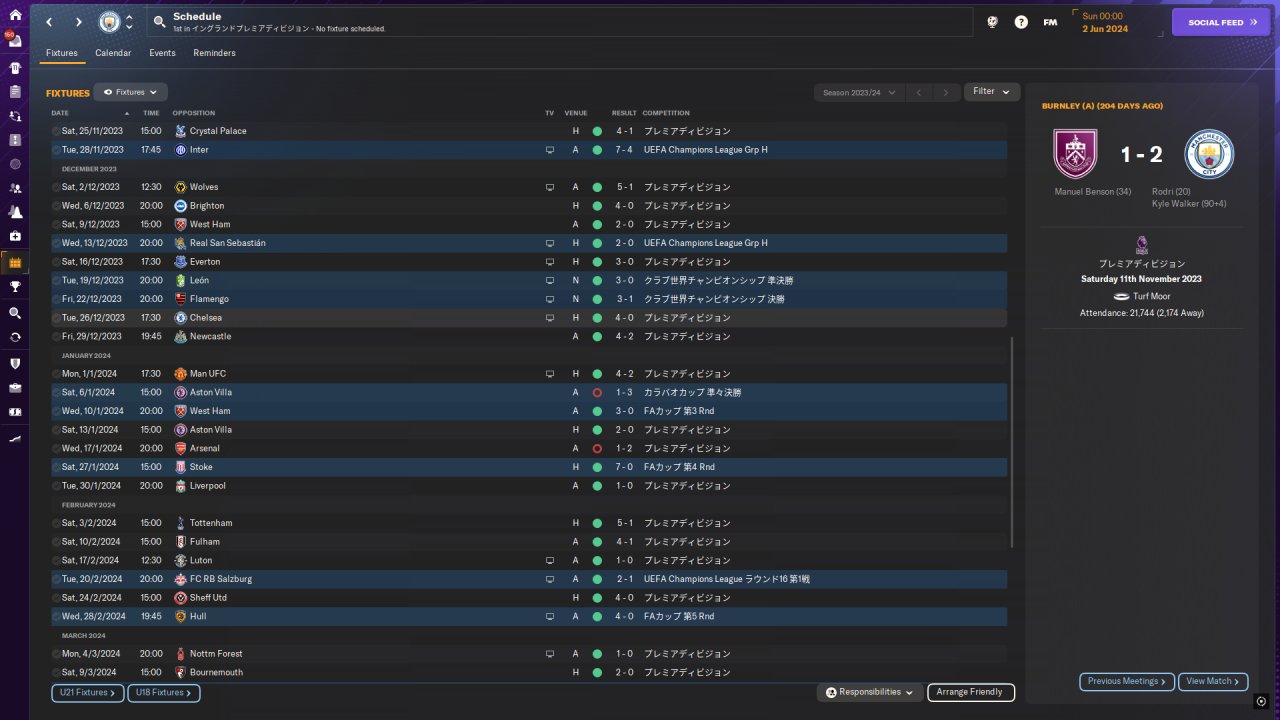Open the Inbox icon with red badge

point(14,41)
